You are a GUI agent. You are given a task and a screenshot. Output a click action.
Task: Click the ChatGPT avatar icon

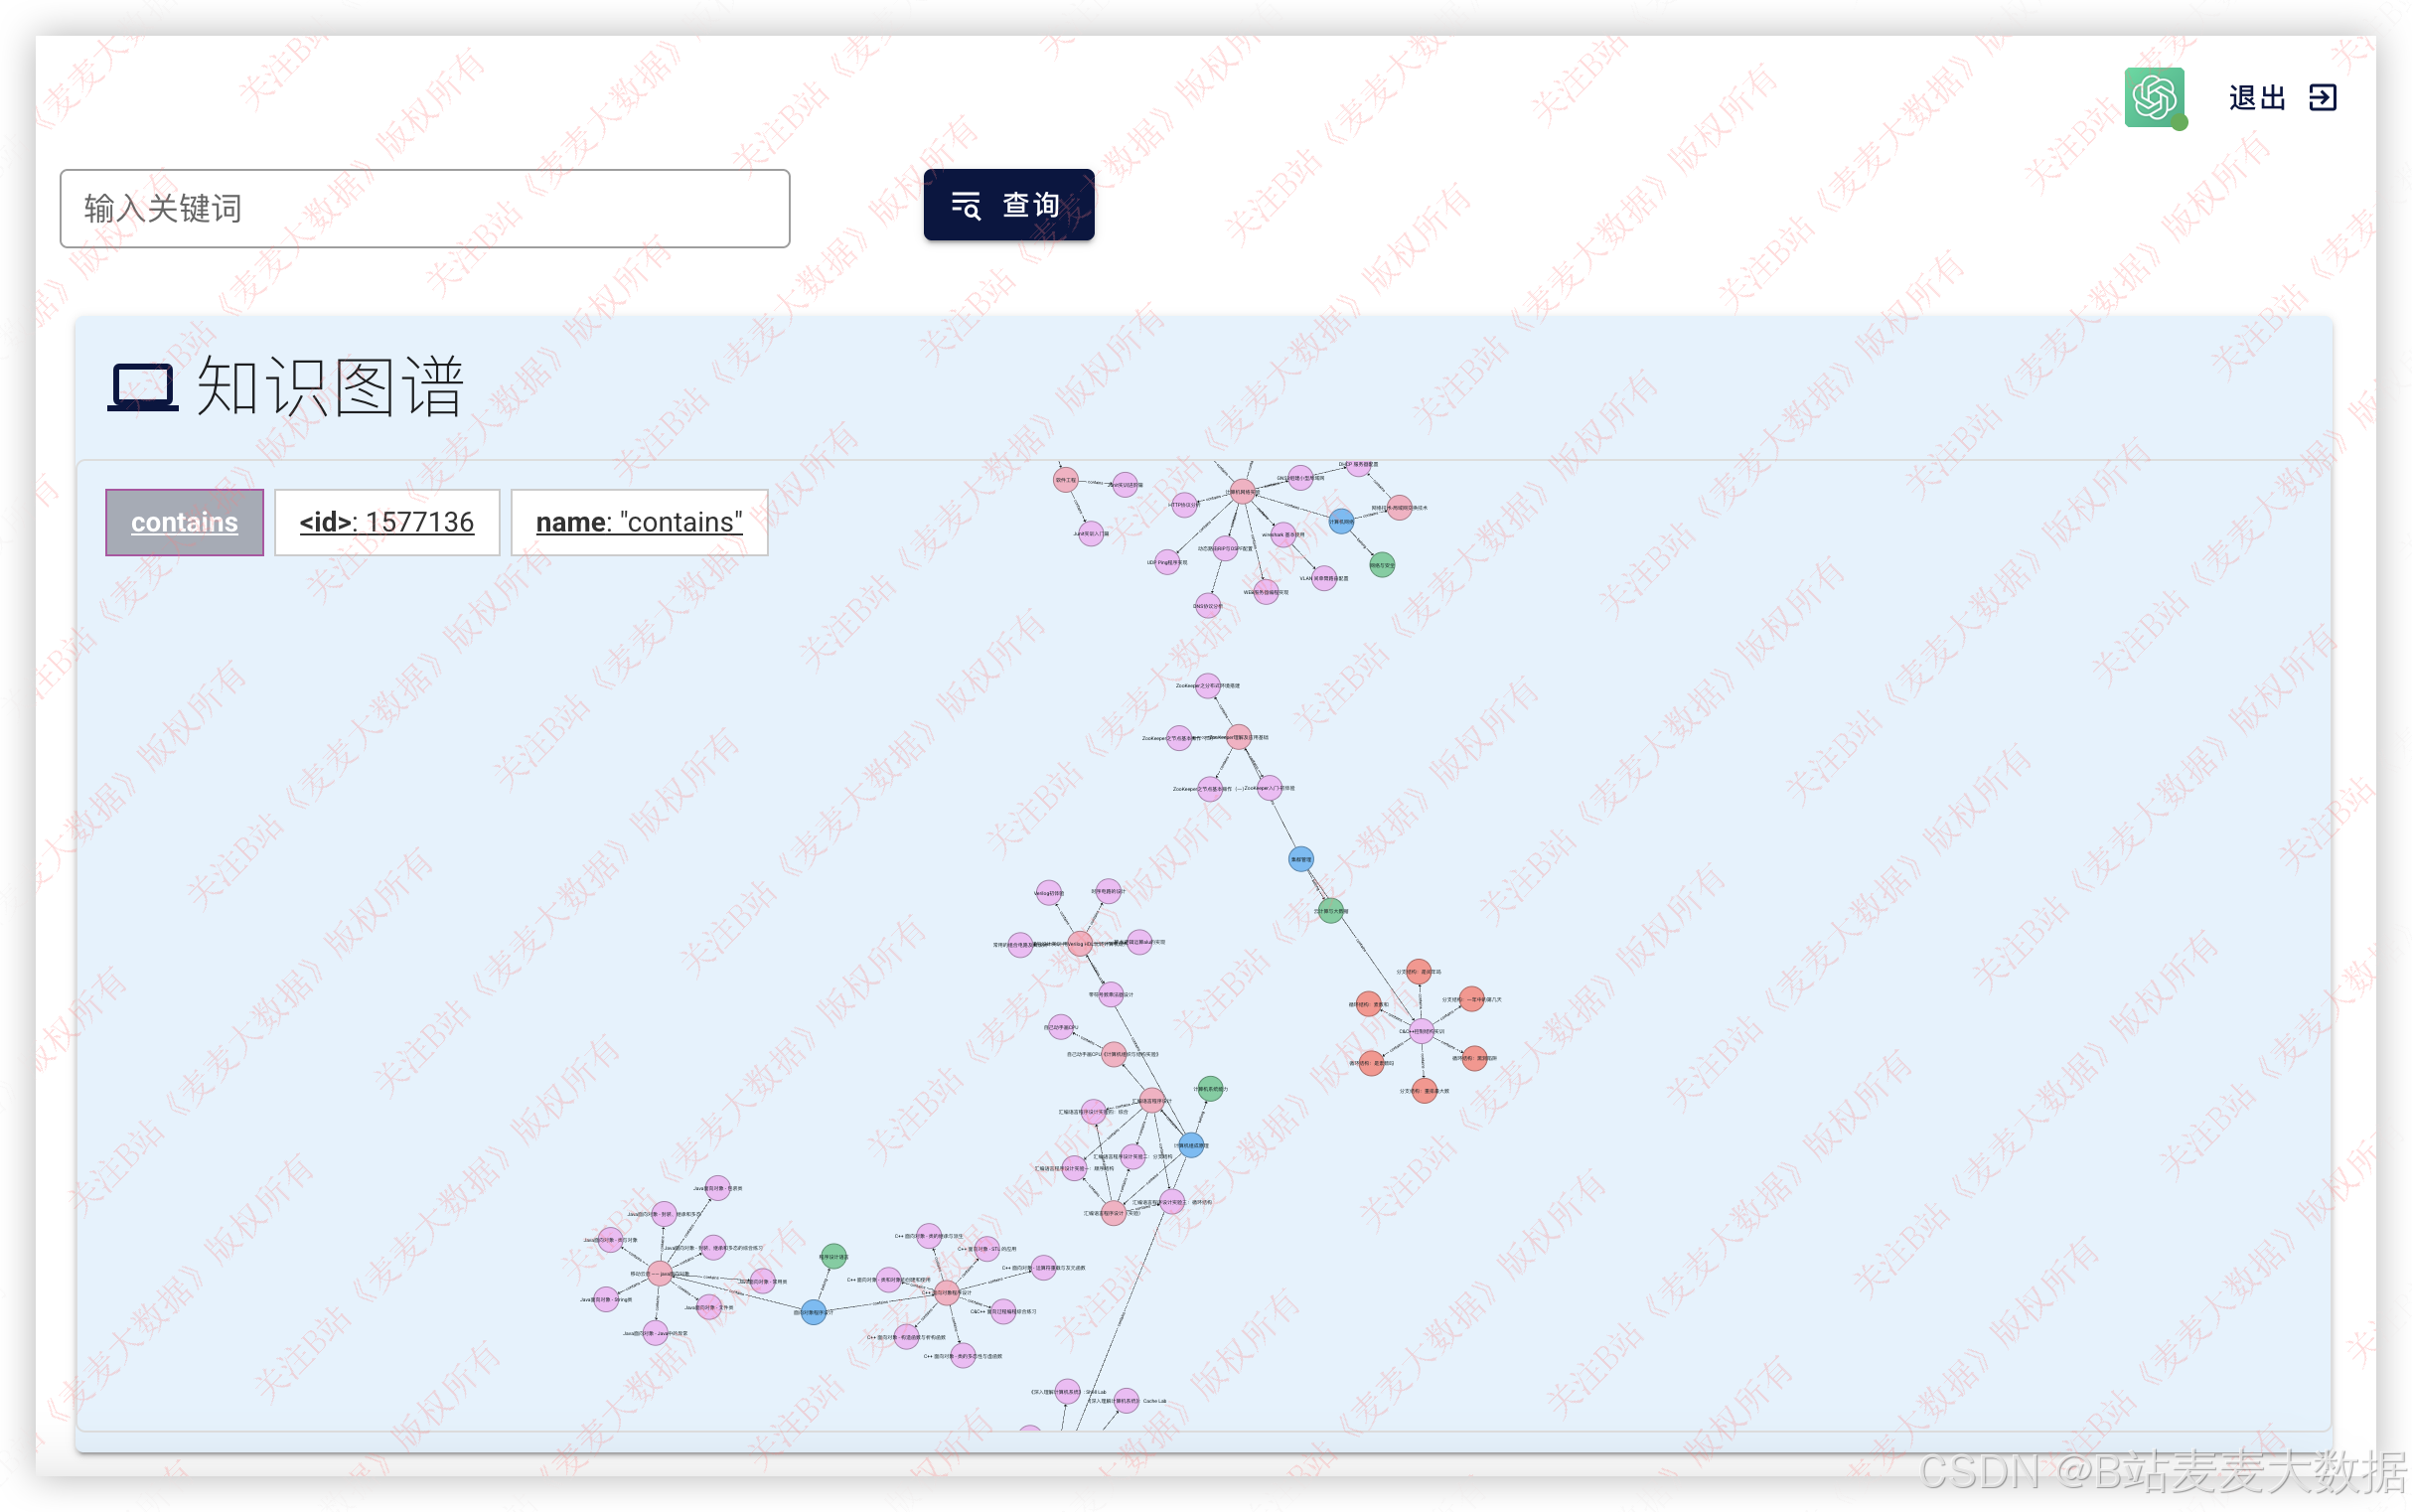[2154, 97]
